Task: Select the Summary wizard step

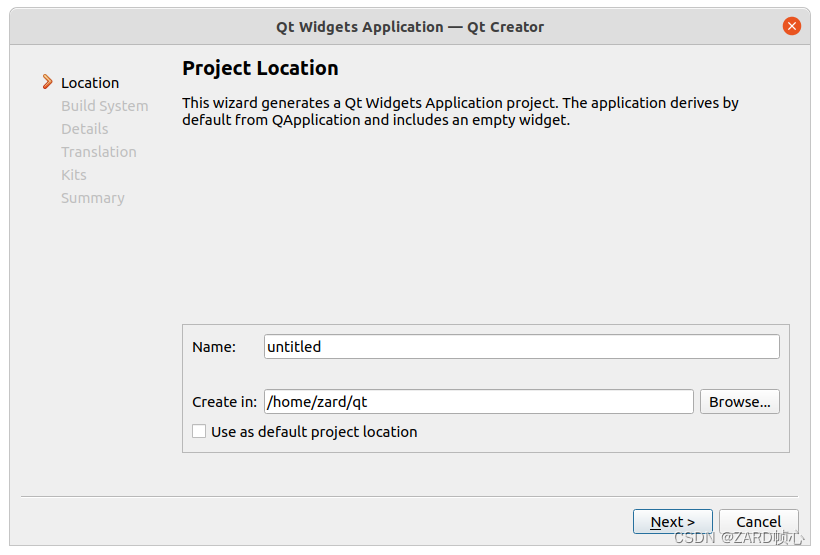Action: coord(93,198)
